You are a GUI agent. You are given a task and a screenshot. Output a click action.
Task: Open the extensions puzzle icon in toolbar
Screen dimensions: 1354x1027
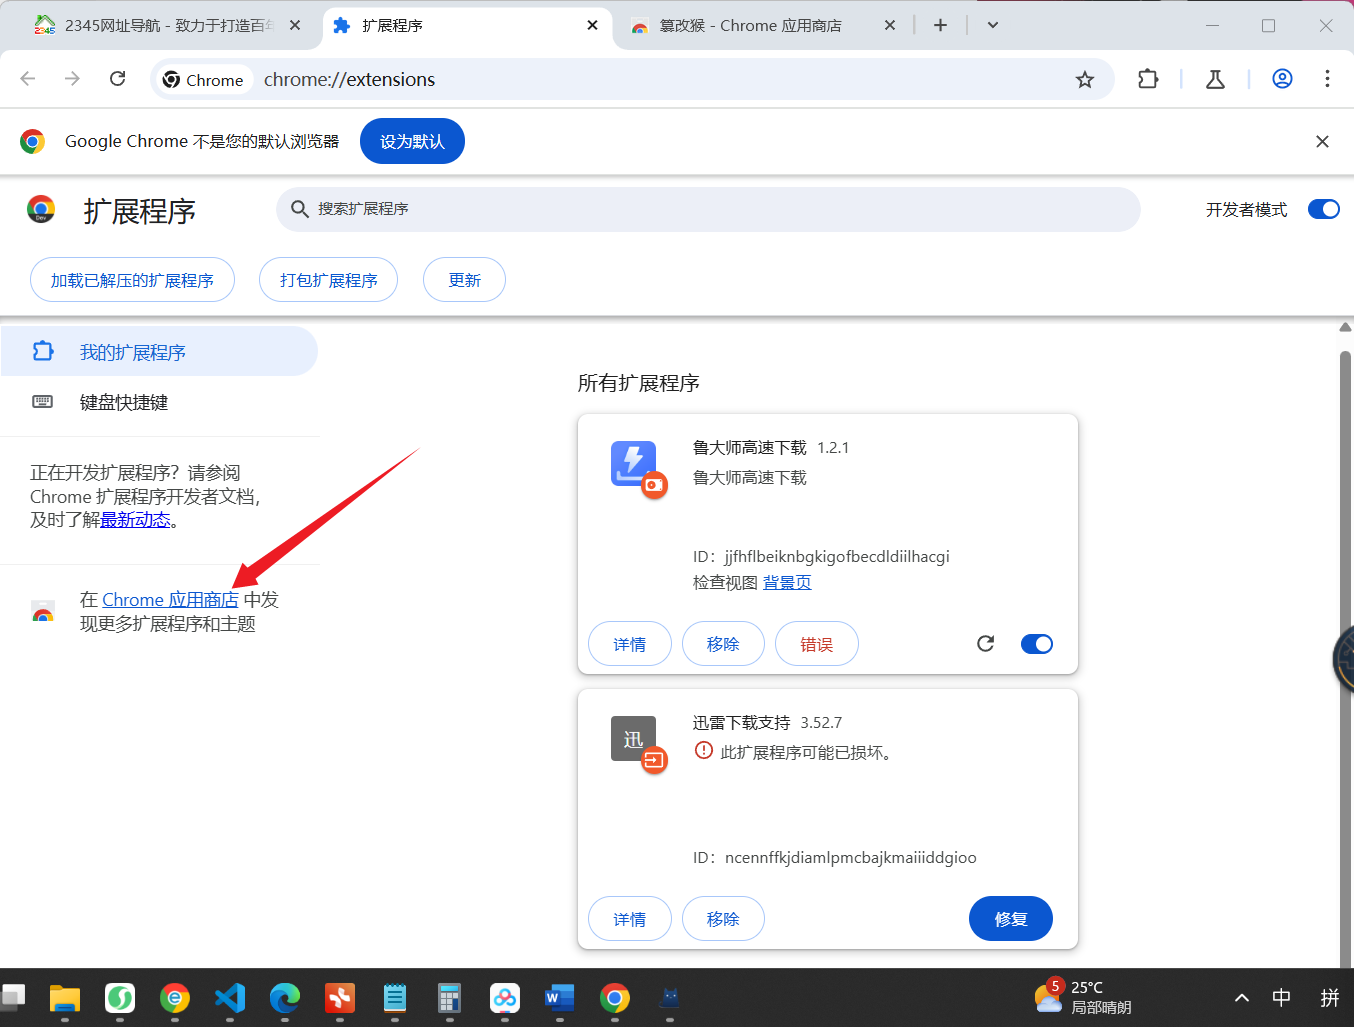[x=1148, y=79]
